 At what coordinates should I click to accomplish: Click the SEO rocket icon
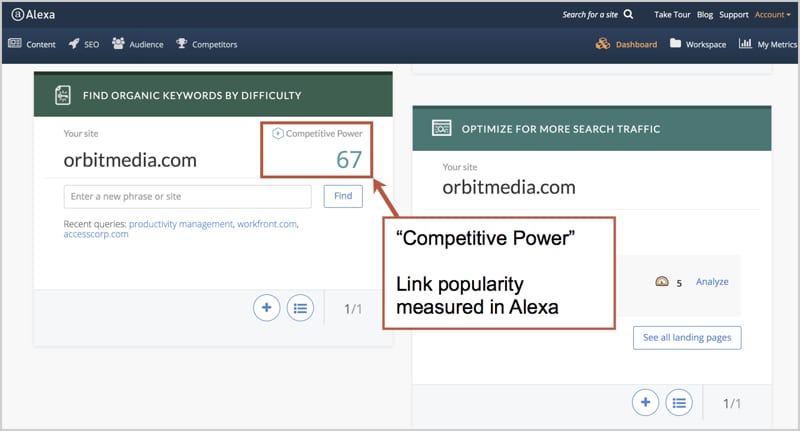pyautogui.click(x=74, y=44)
